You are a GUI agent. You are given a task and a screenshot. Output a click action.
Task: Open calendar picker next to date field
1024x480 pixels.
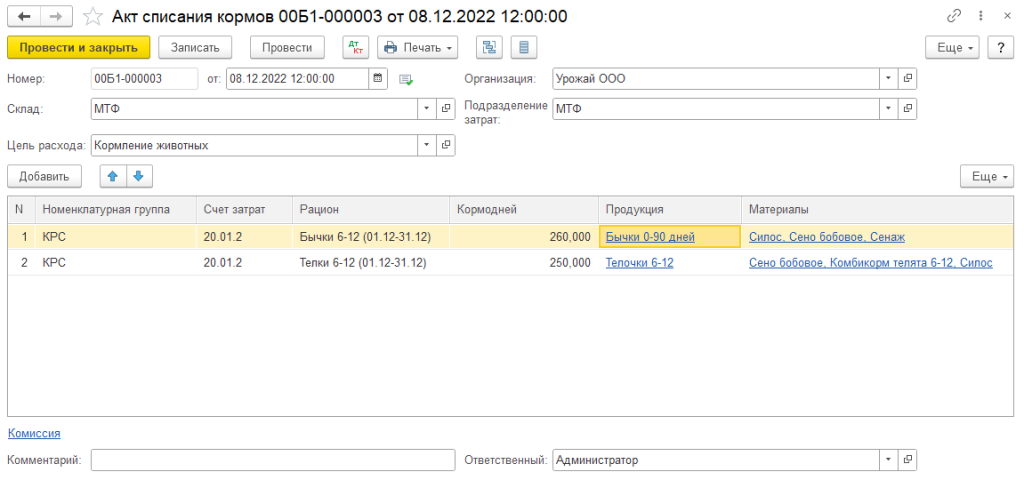pos(377,78)
